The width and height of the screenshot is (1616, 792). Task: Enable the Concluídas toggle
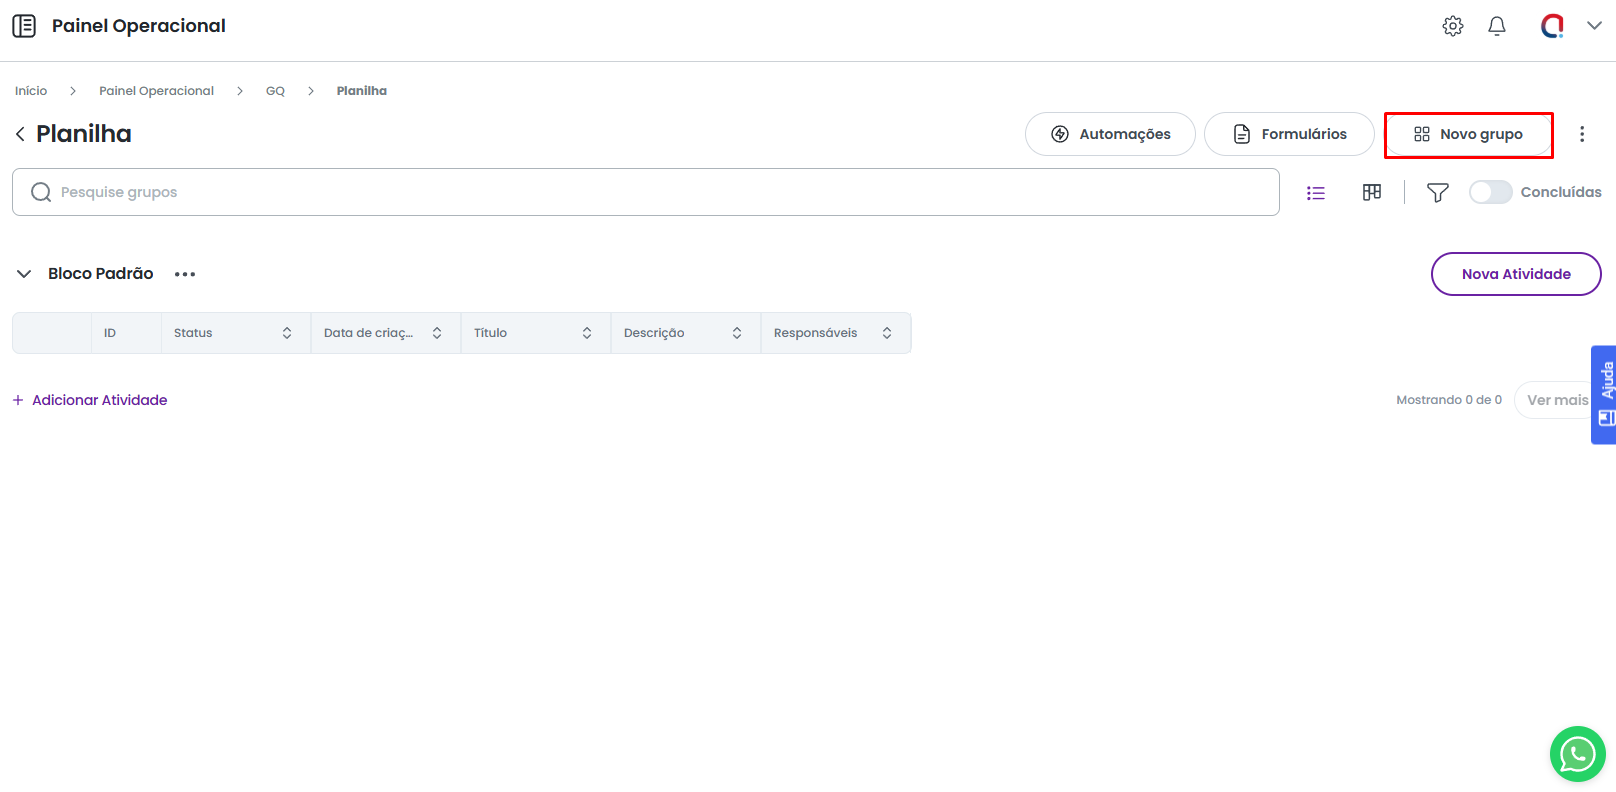coord(1490,192)
